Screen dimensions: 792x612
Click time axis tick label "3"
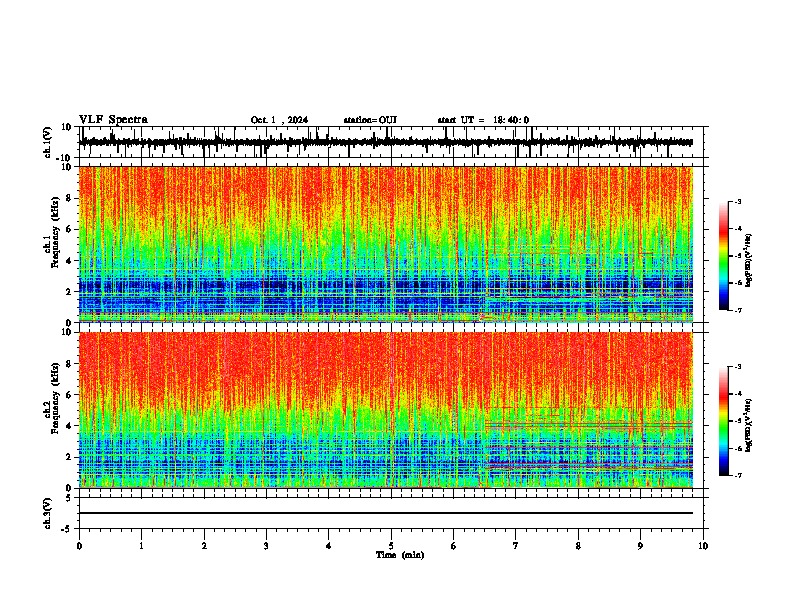click(x=266, y=546)
